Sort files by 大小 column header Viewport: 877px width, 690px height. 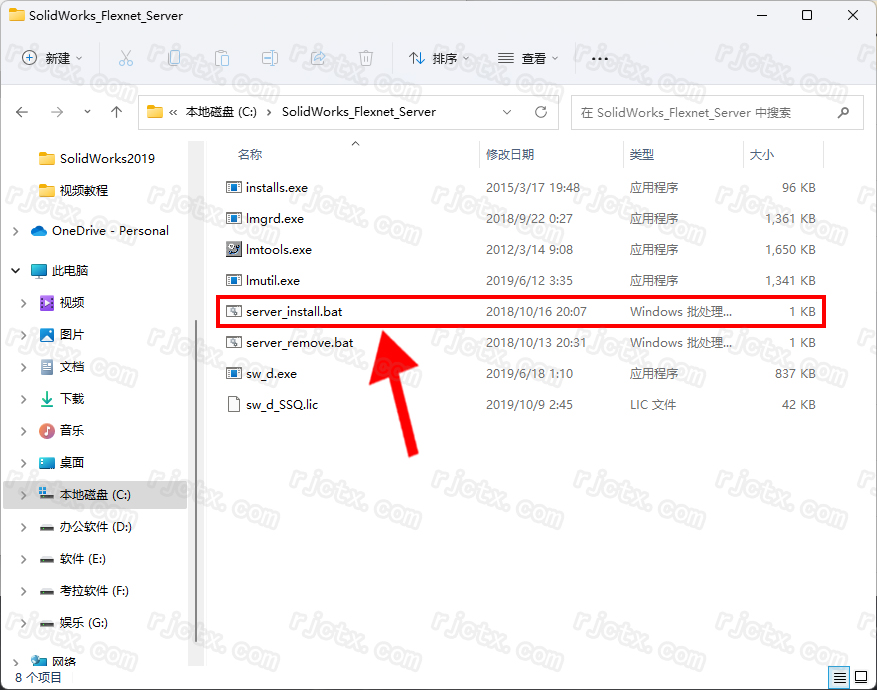761,154
